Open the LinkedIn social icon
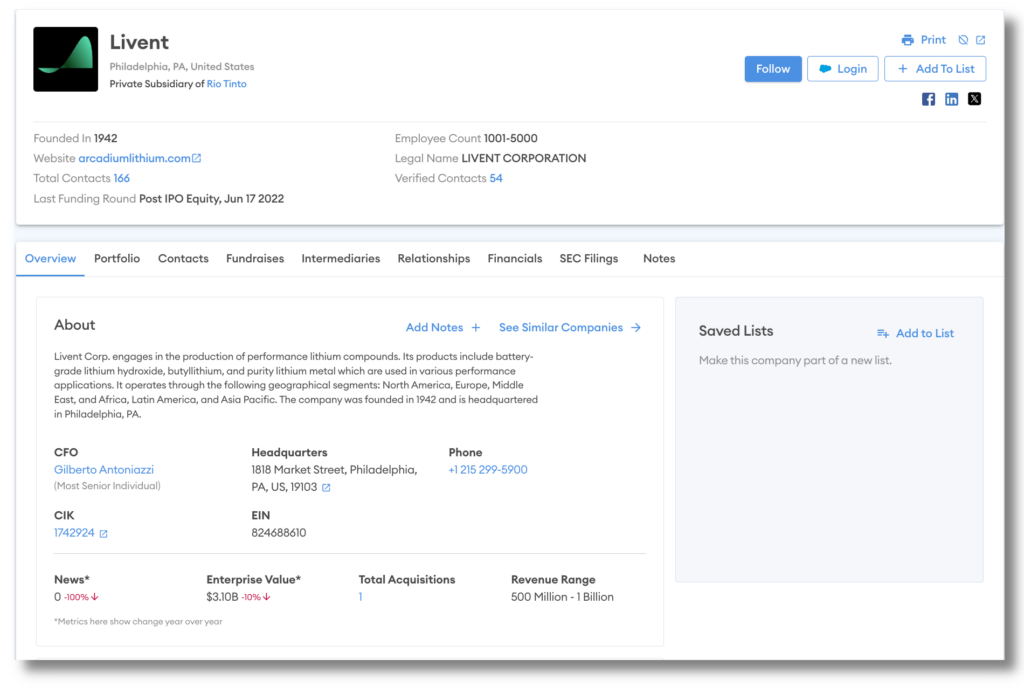This screenshot has height=695, width=1024. coord(952,99)
